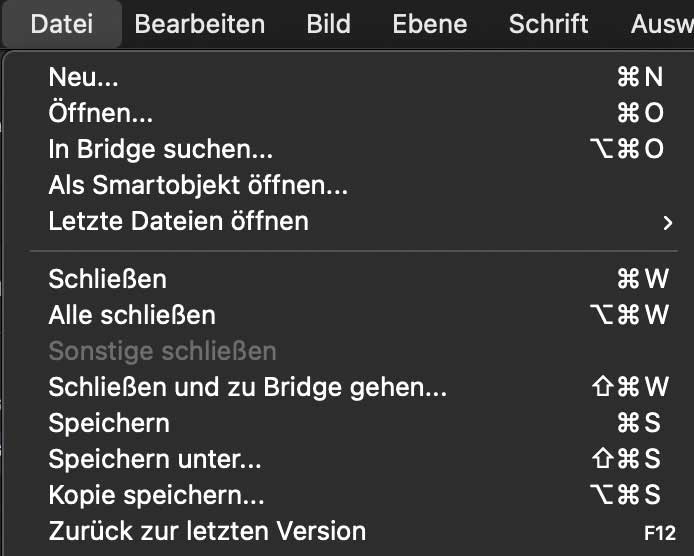
Task: Select Zurück zur letzten Version
Action: [207, 531]
